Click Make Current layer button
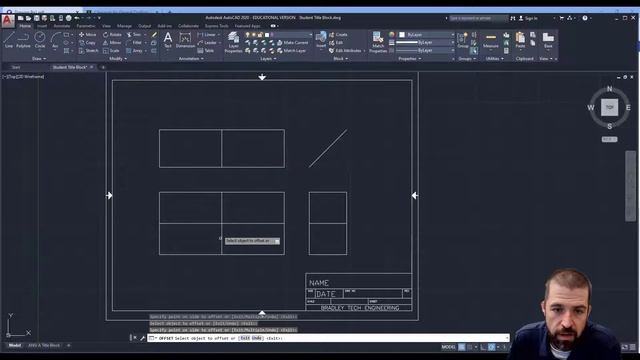The height and width of the screenshot is (360, 640). coord(292,42)
